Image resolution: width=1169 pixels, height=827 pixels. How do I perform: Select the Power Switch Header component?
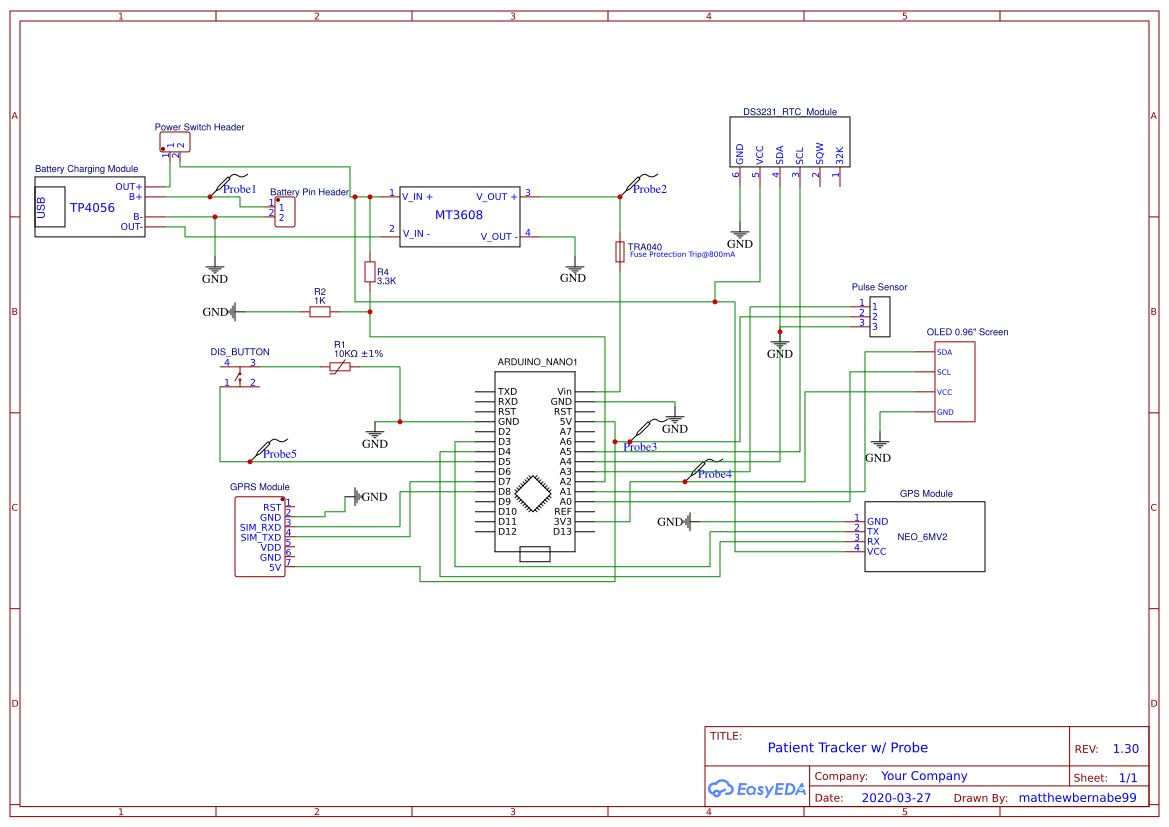tap(174, 142)
